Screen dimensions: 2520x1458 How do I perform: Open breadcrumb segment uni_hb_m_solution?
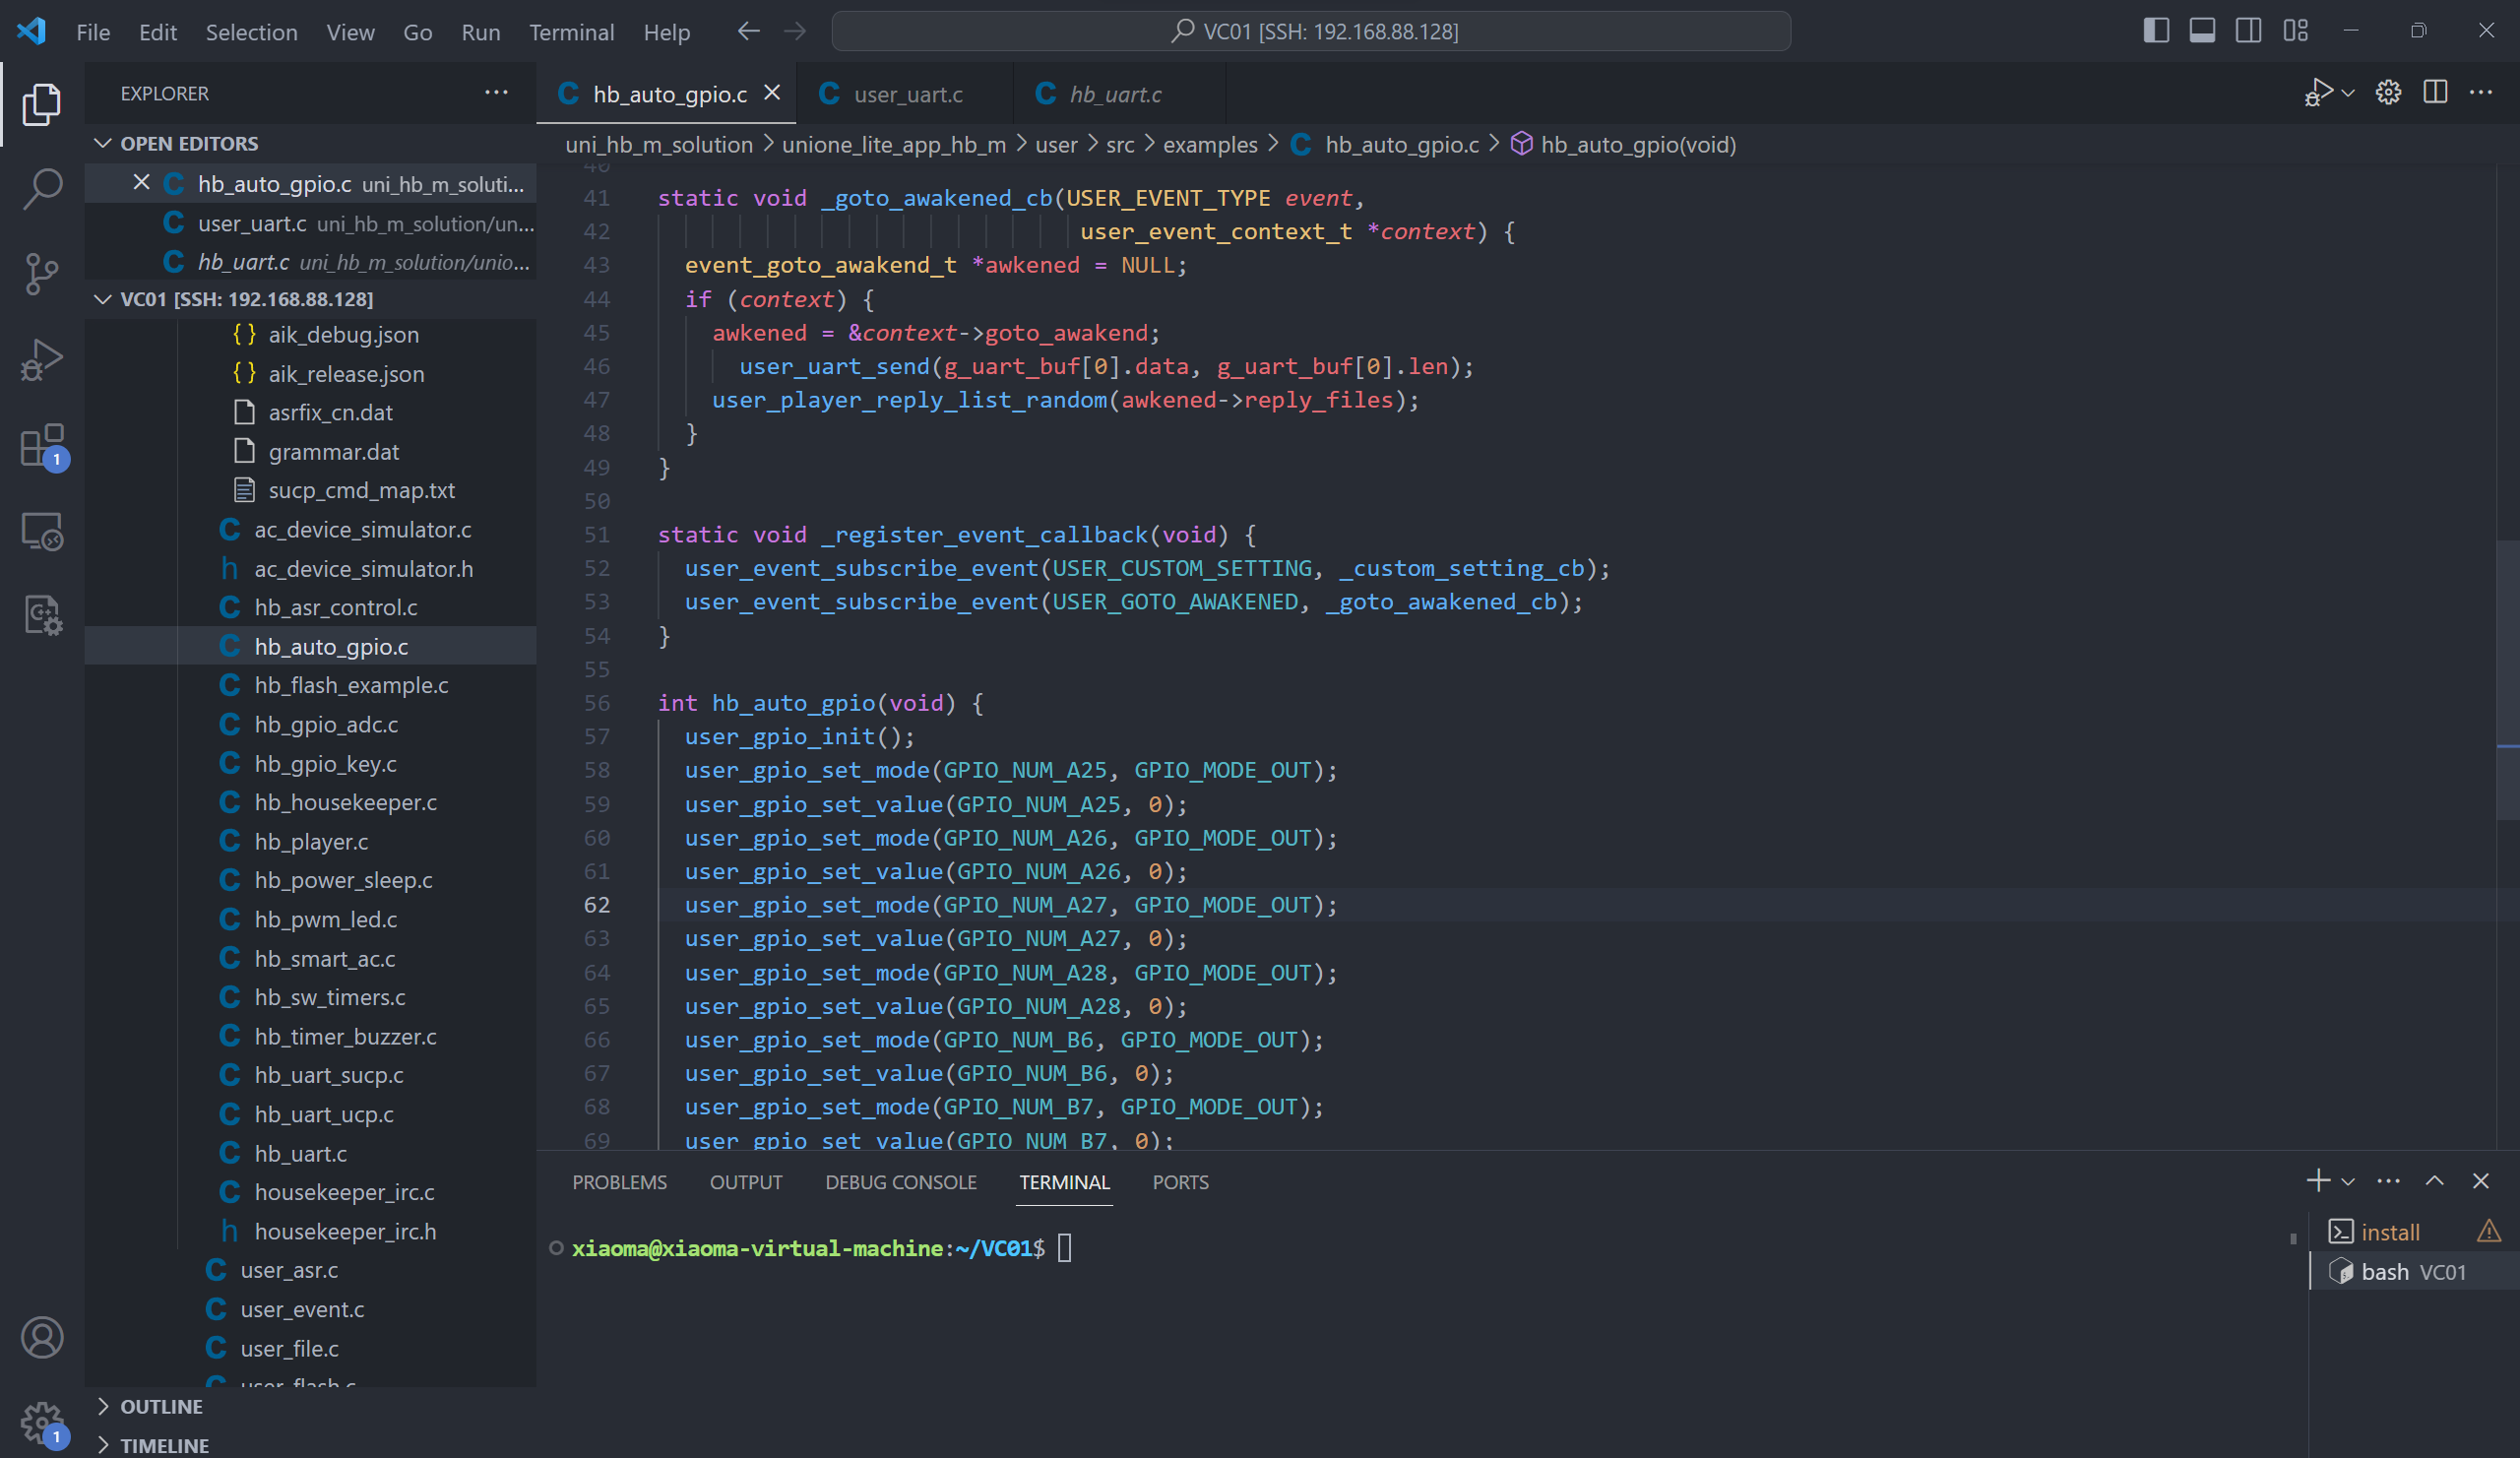click(x=659, y=145)
